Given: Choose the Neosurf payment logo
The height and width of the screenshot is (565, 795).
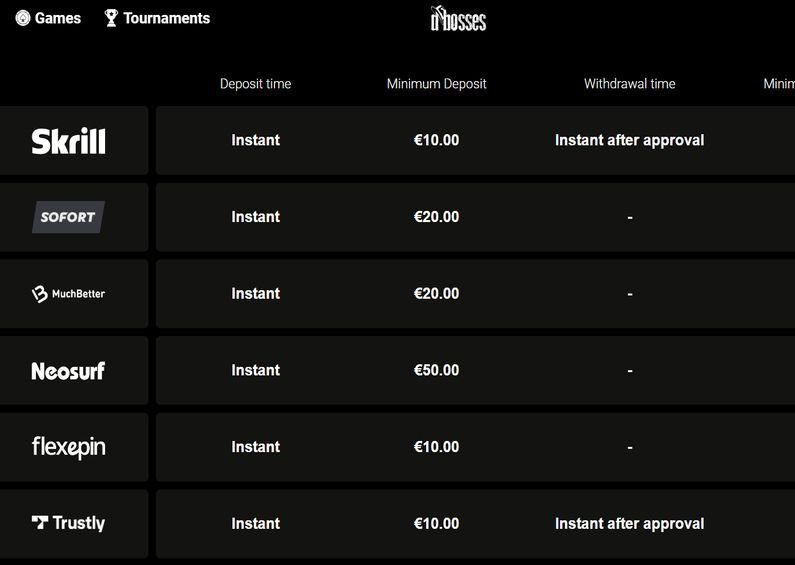Looking at the screenshot, I should [x=68, y=371].
